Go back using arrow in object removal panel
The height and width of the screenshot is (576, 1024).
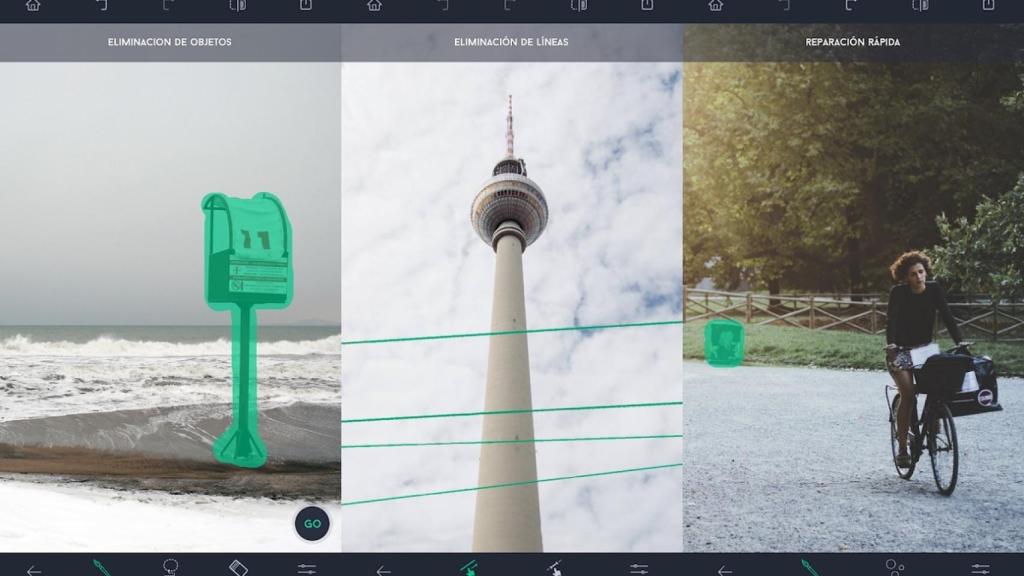point(34,570)
